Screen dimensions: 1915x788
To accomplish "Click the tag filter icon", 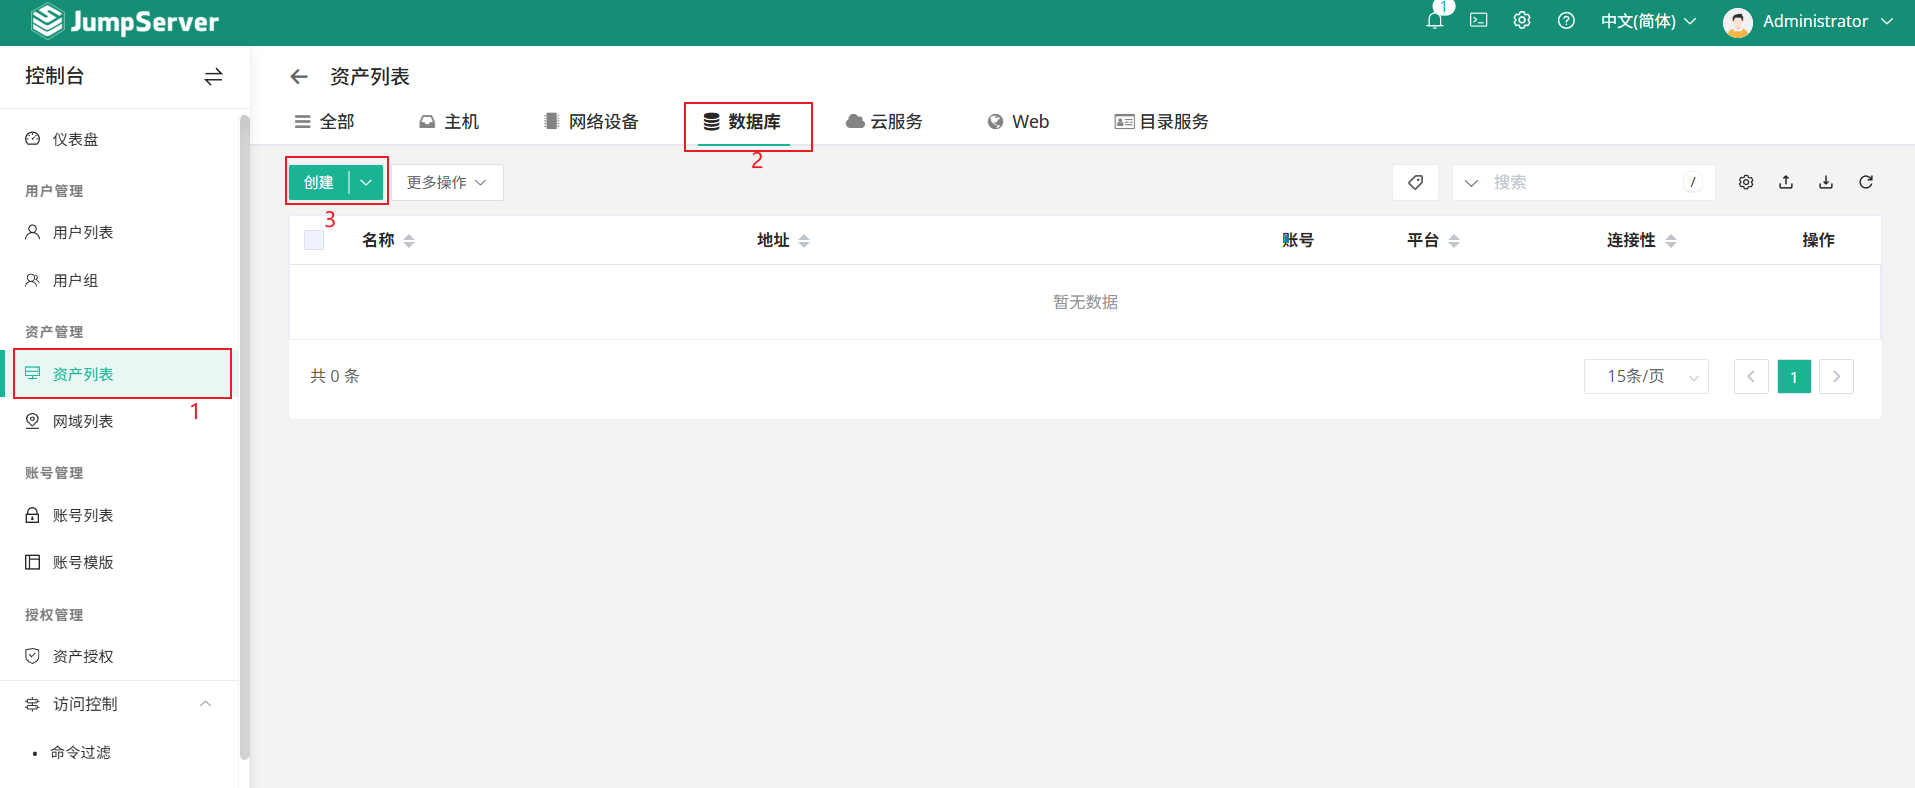I will click(1415, 182).
